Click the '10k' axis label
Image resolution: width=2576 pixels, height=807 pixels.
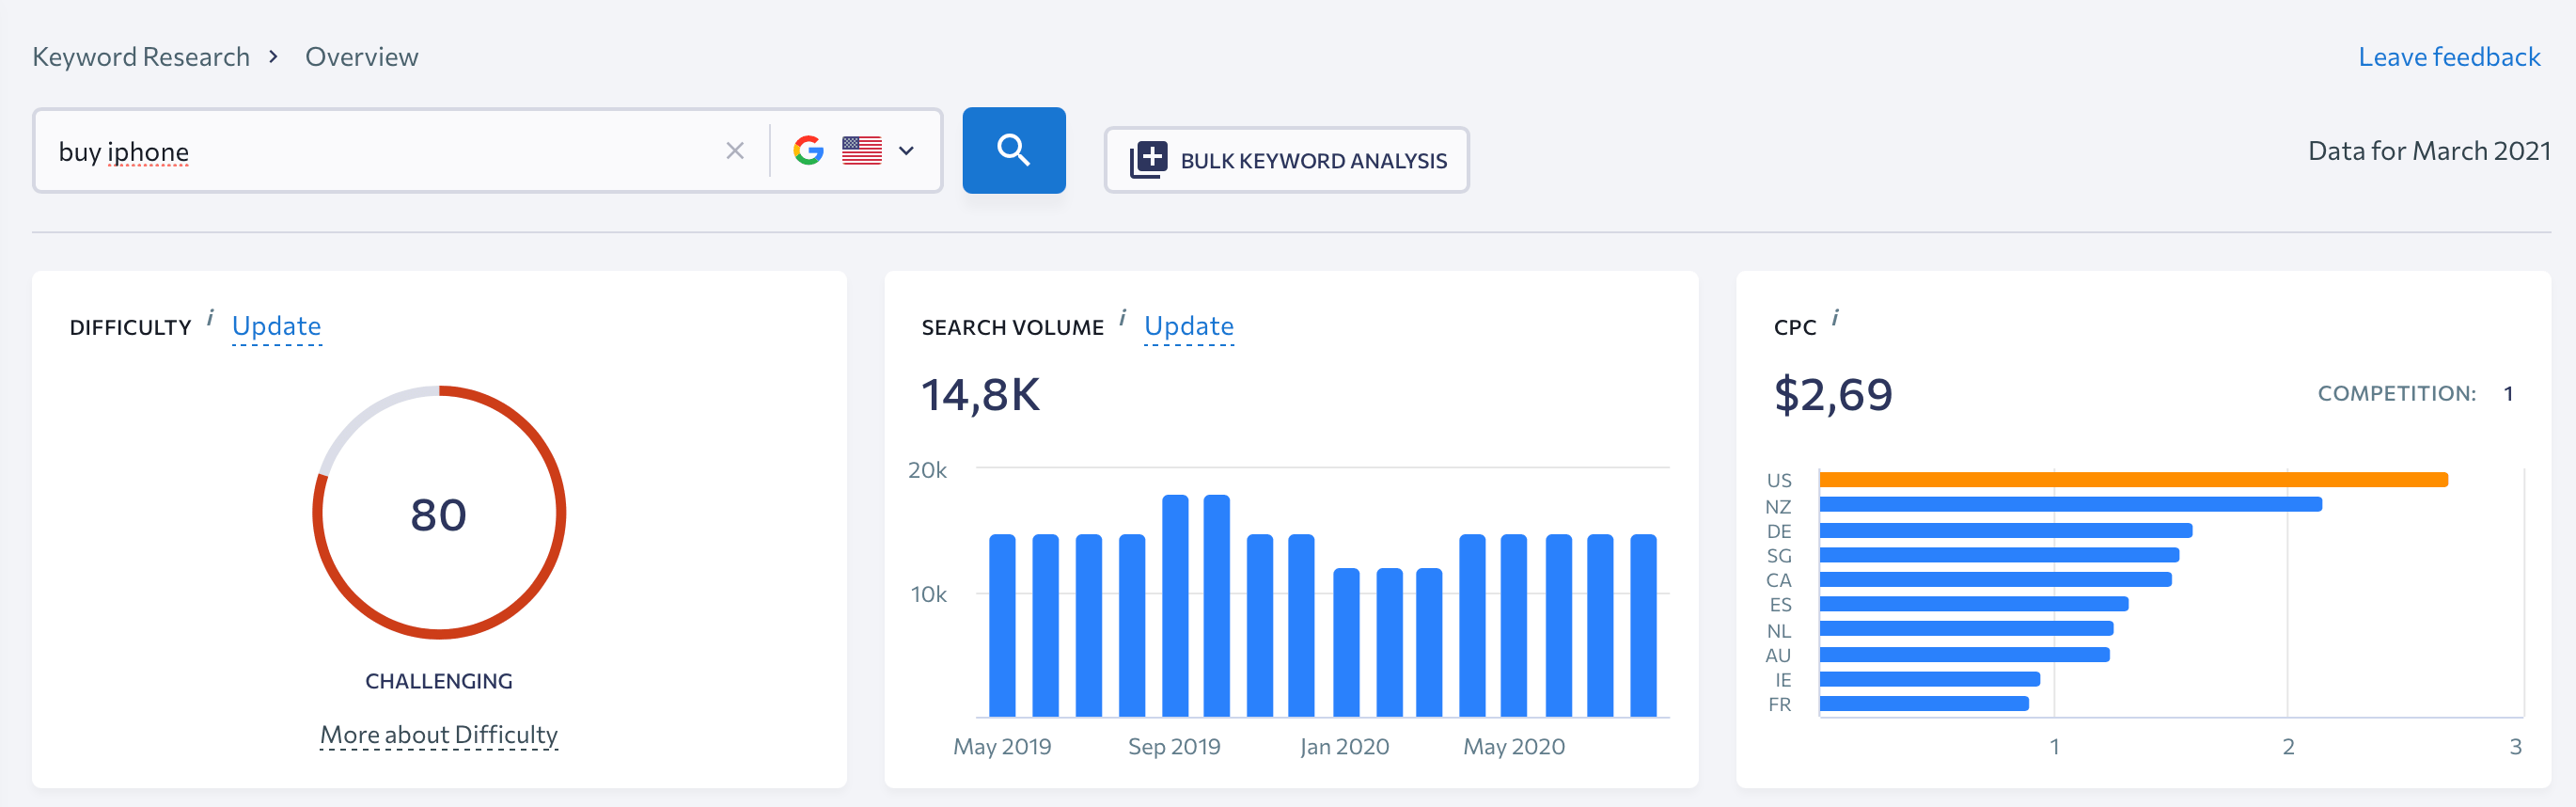coord(928,594)
